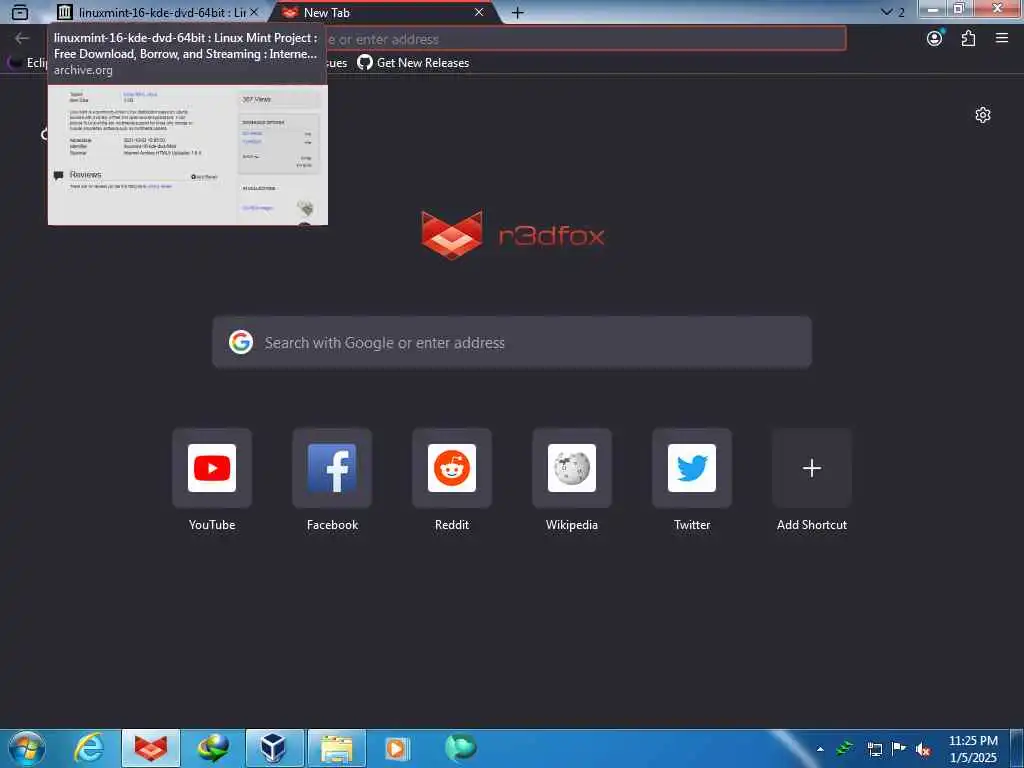This screenshot has height=768, width=1024.
Task: Switch to the linuxmint-16-kde-dvd-64bit tab
Action: tap(157, 12)
